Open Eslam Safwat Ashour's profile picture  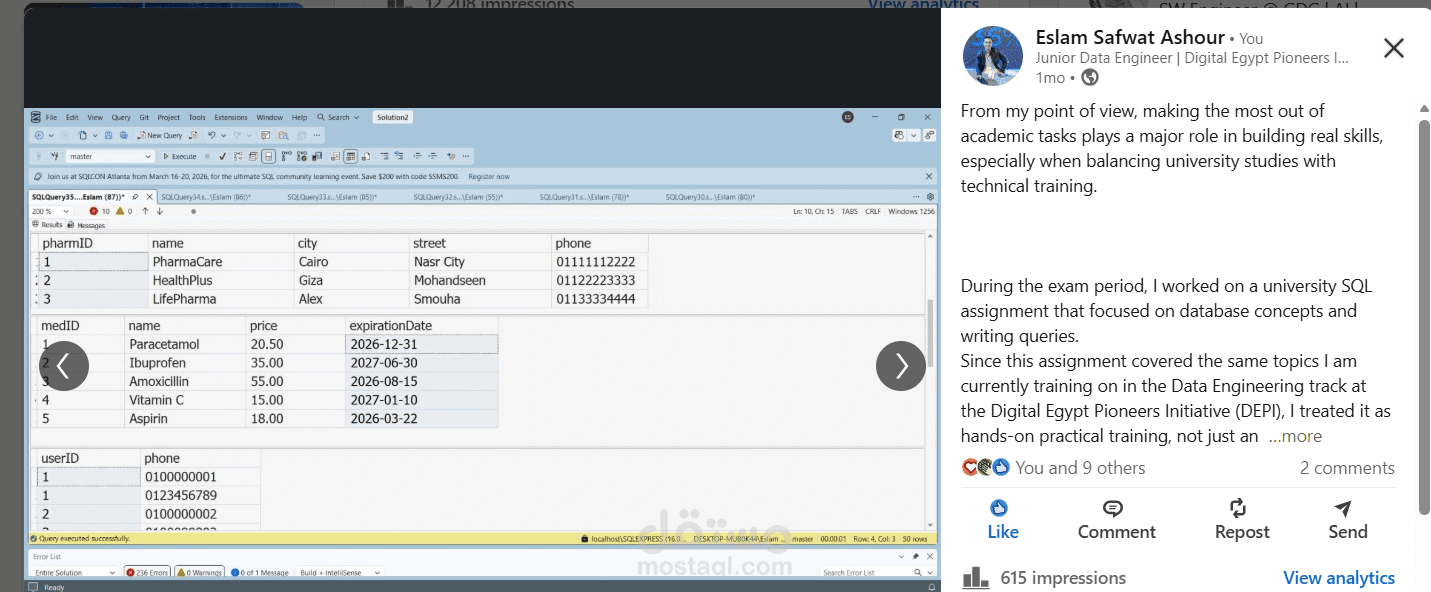coord(992,56)
